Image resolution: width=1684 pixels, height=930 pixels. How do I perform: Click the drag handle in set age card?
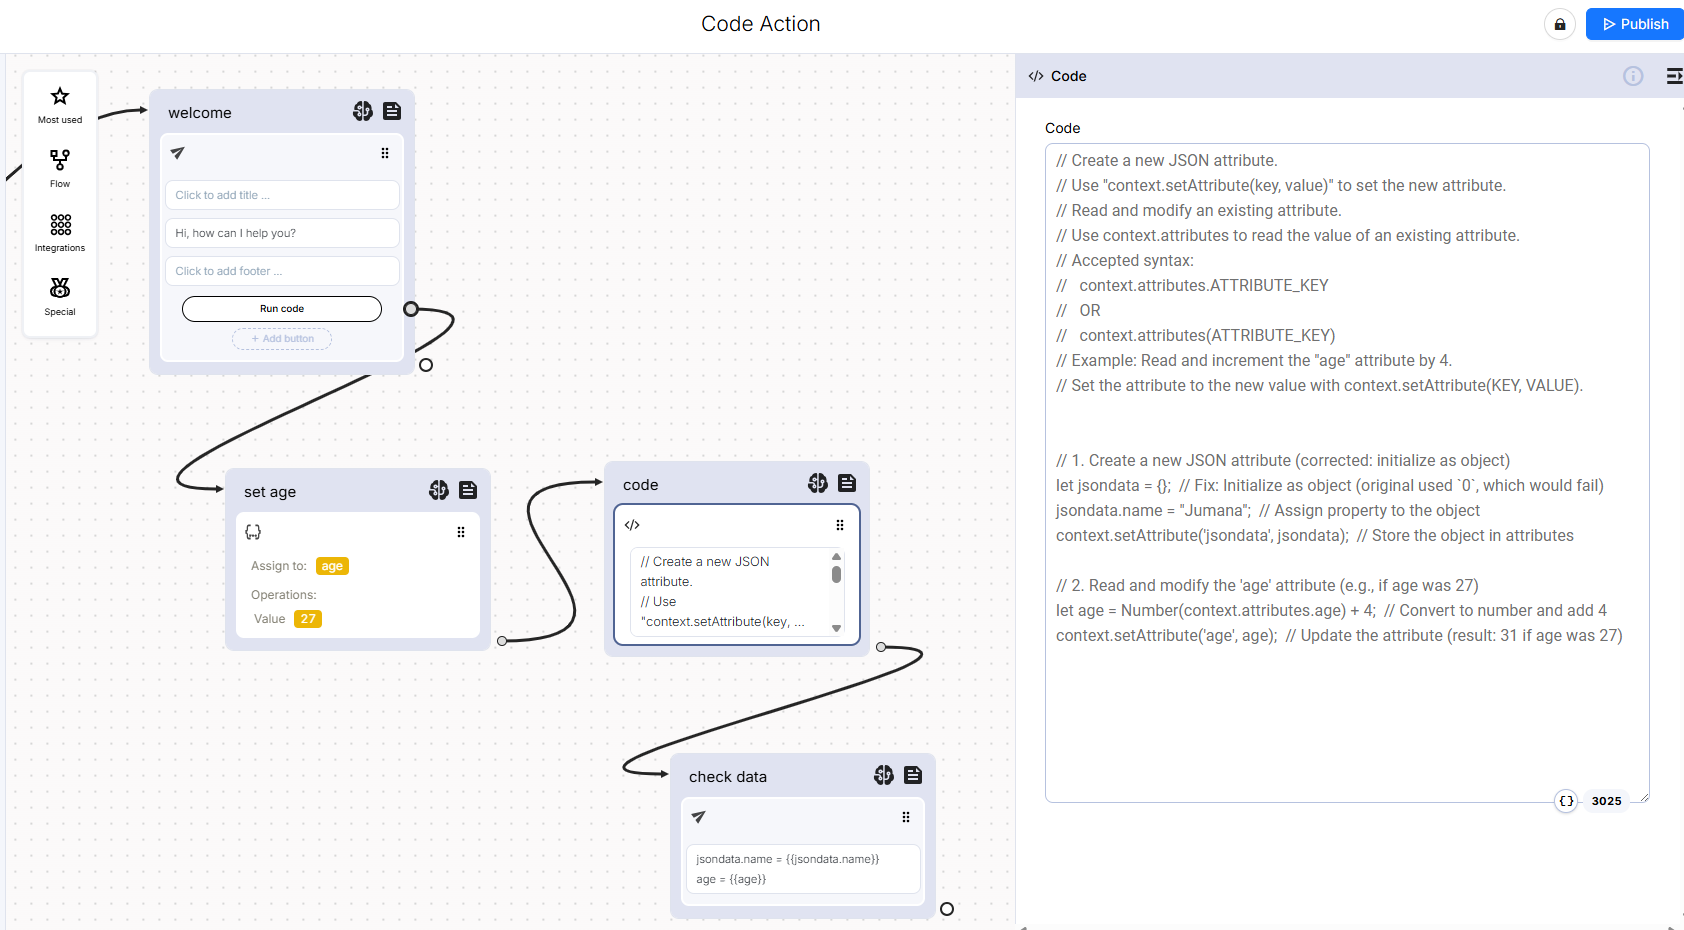click(461, 532)
